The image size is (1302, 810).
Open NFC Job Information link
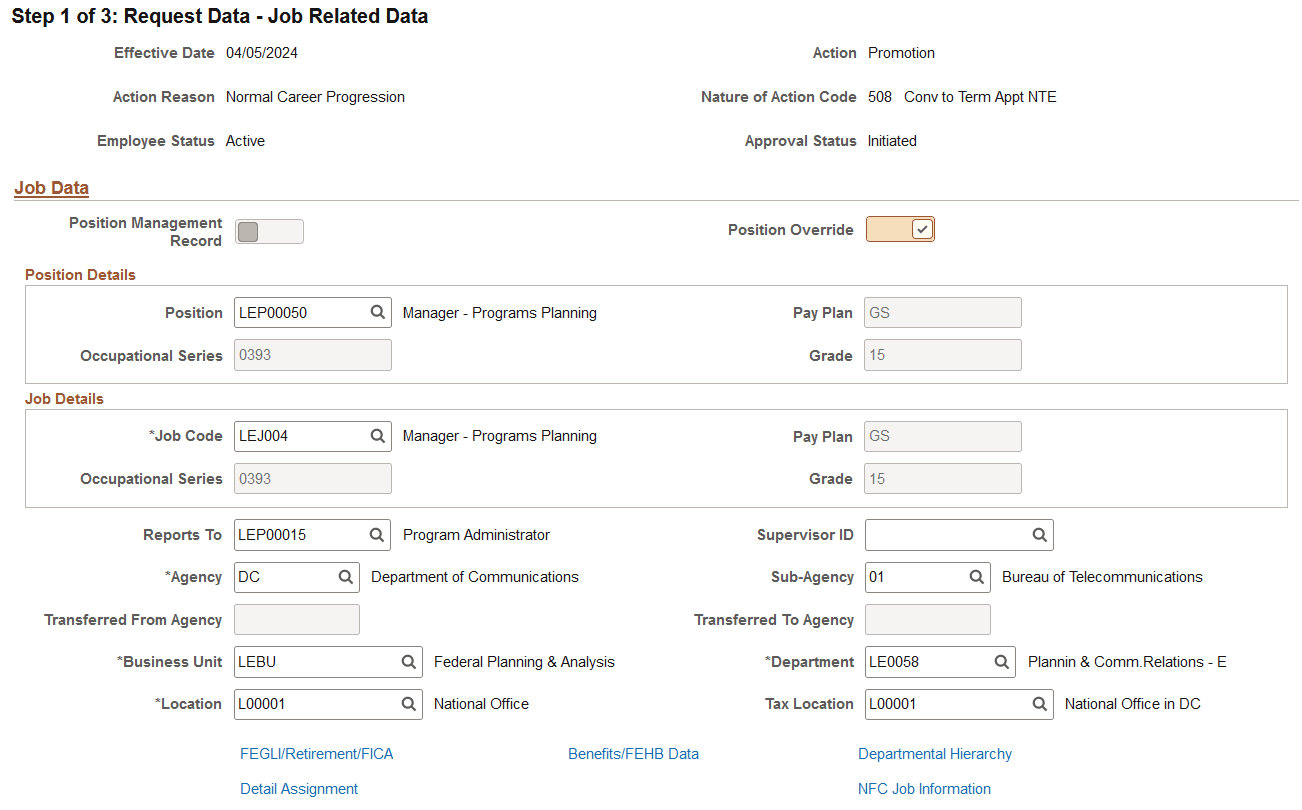coord(924,789)
